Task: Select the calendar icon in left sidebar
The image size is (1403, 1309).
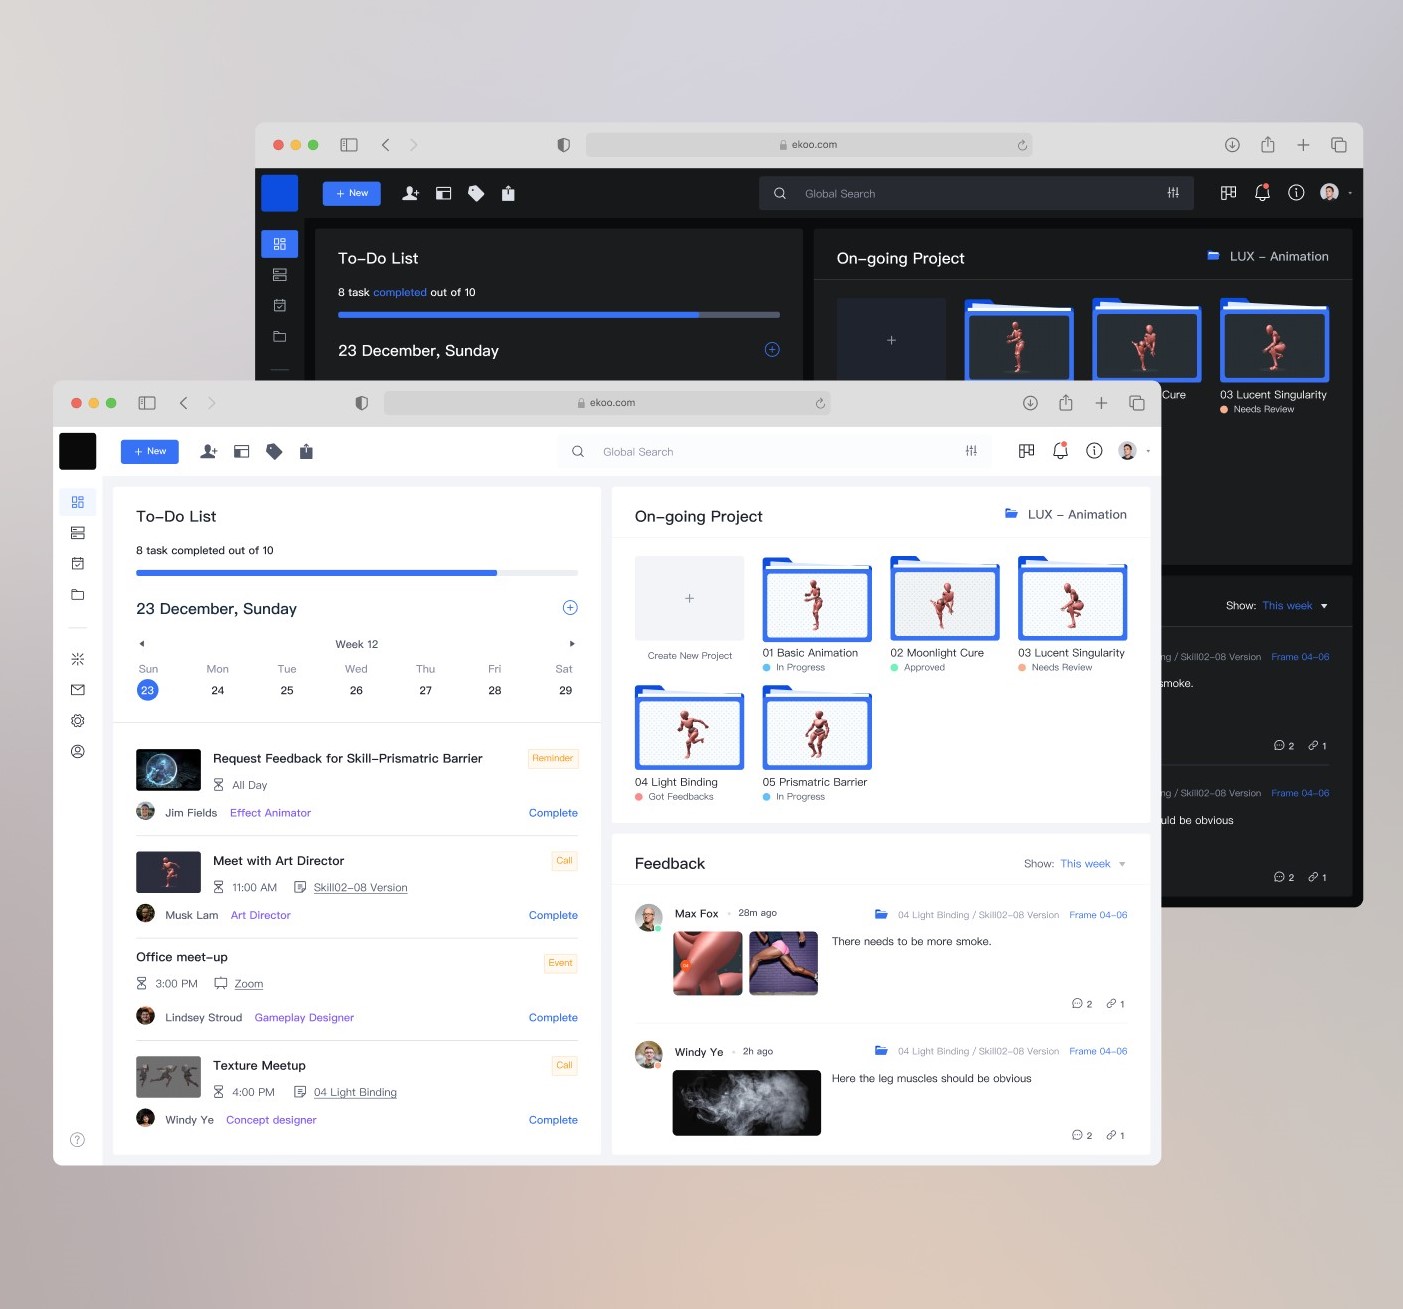Action: (78, 564)
